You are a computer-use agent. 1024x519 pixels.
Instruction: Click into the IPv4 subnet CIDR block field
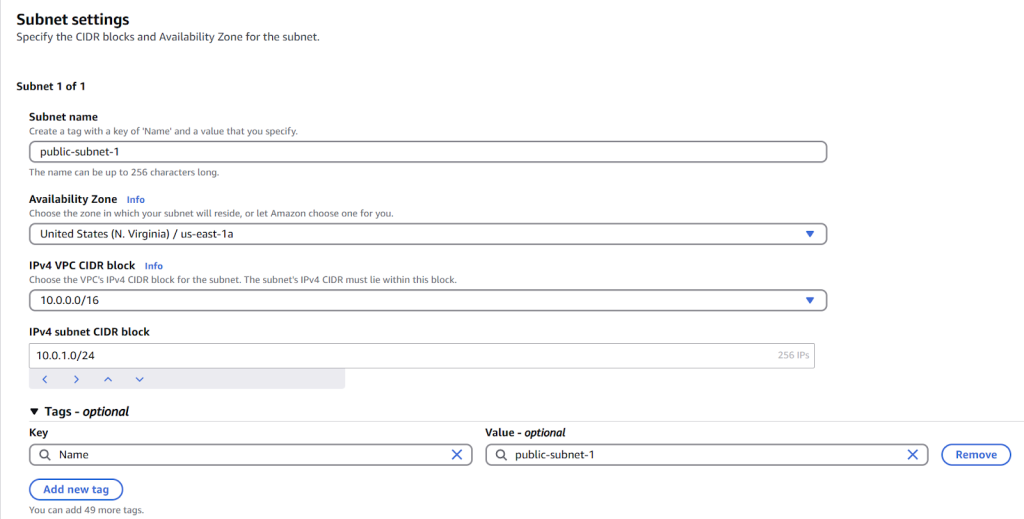pyautogui.click(x=422, y=355)
